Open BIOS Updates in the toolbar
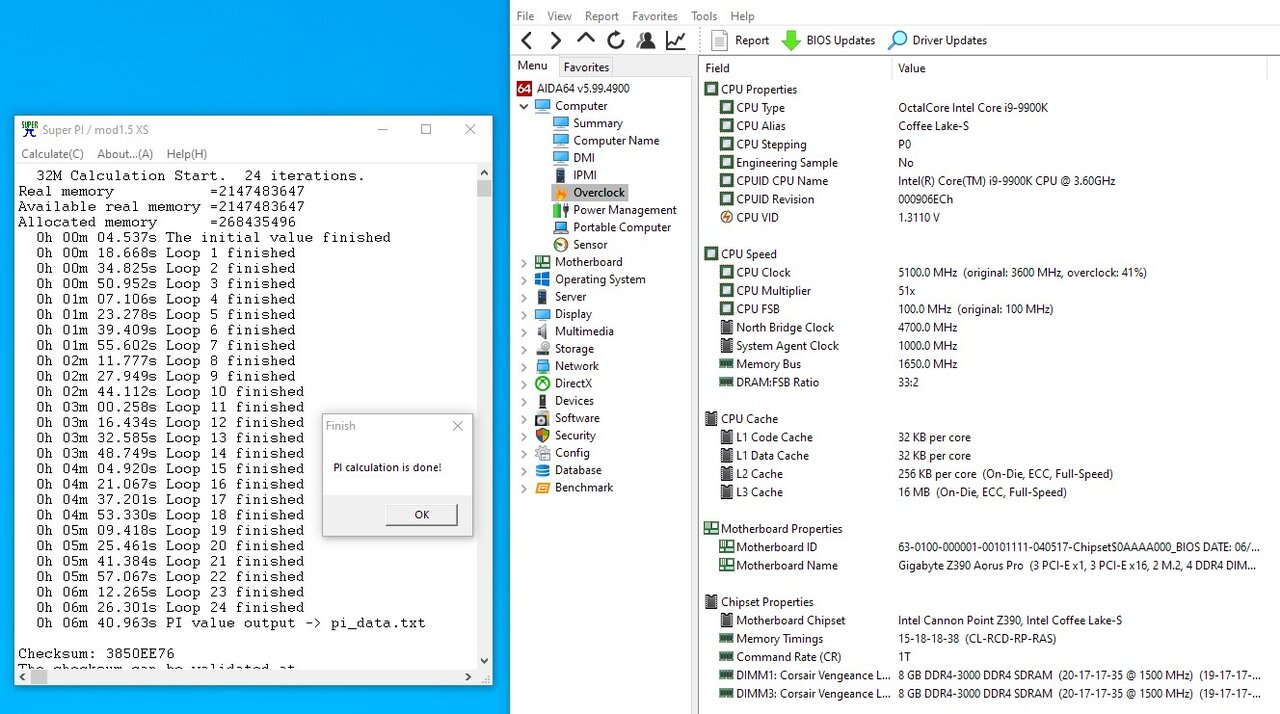1280x714 pixels. click(828, 40)
